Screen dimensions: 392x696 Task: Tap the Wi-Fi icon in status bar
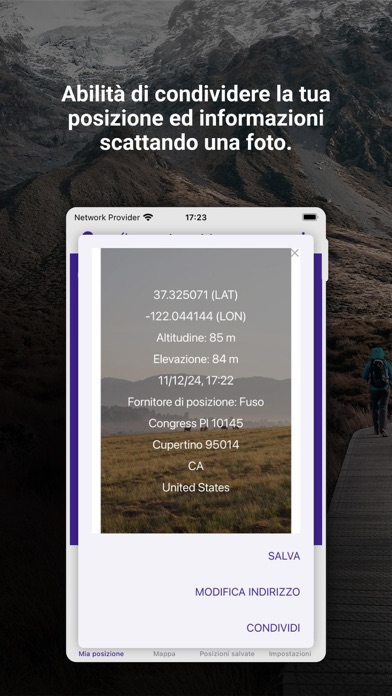[148, 218]
